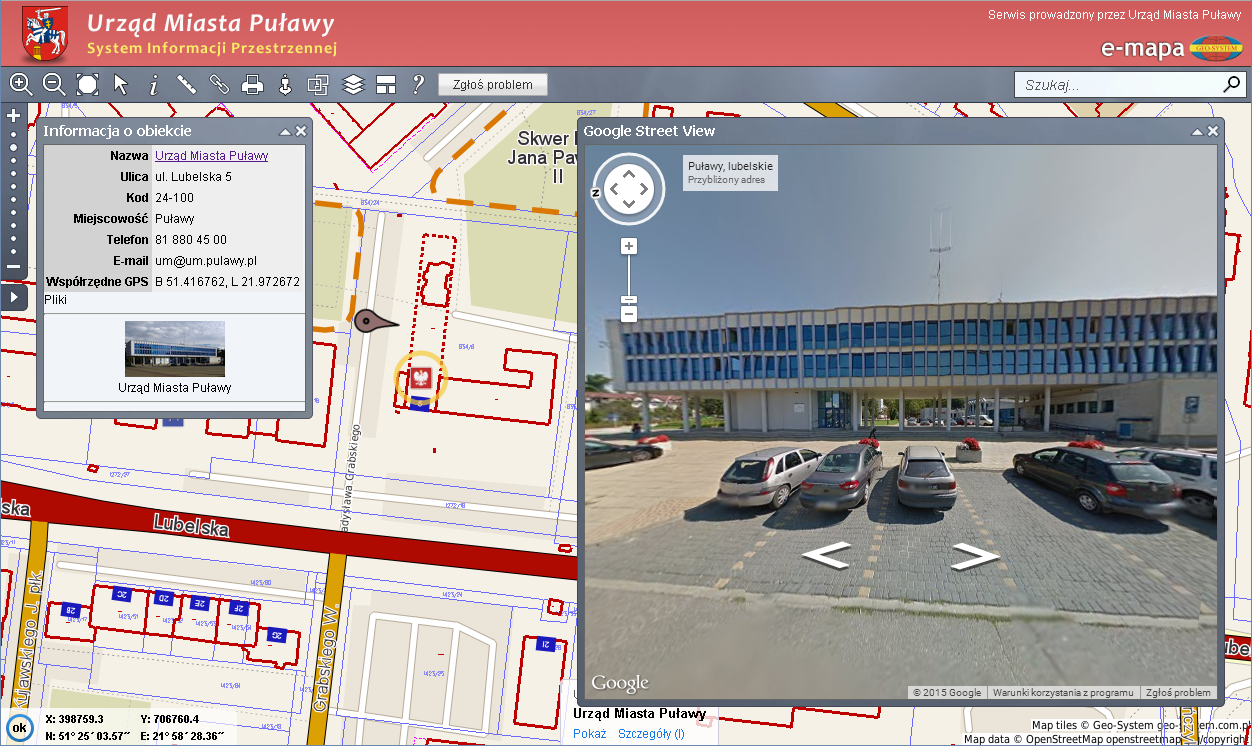Zoom out Street View with minus button
1252x746 pixels.
click(628, 315)
